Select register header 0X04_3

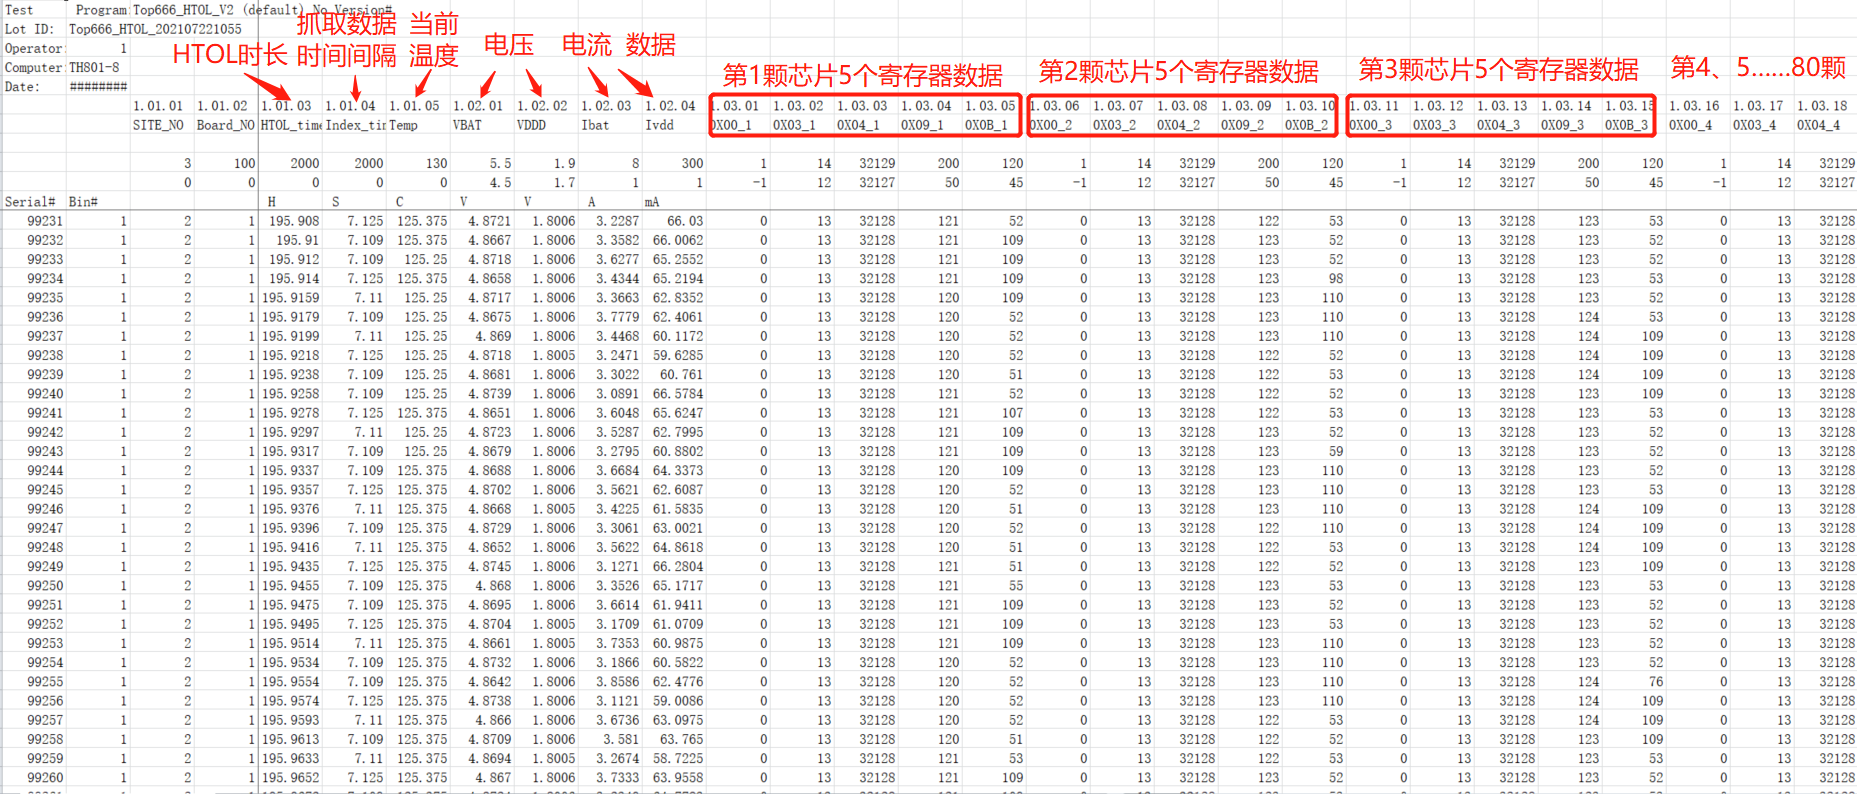(x=1498, y=125)
